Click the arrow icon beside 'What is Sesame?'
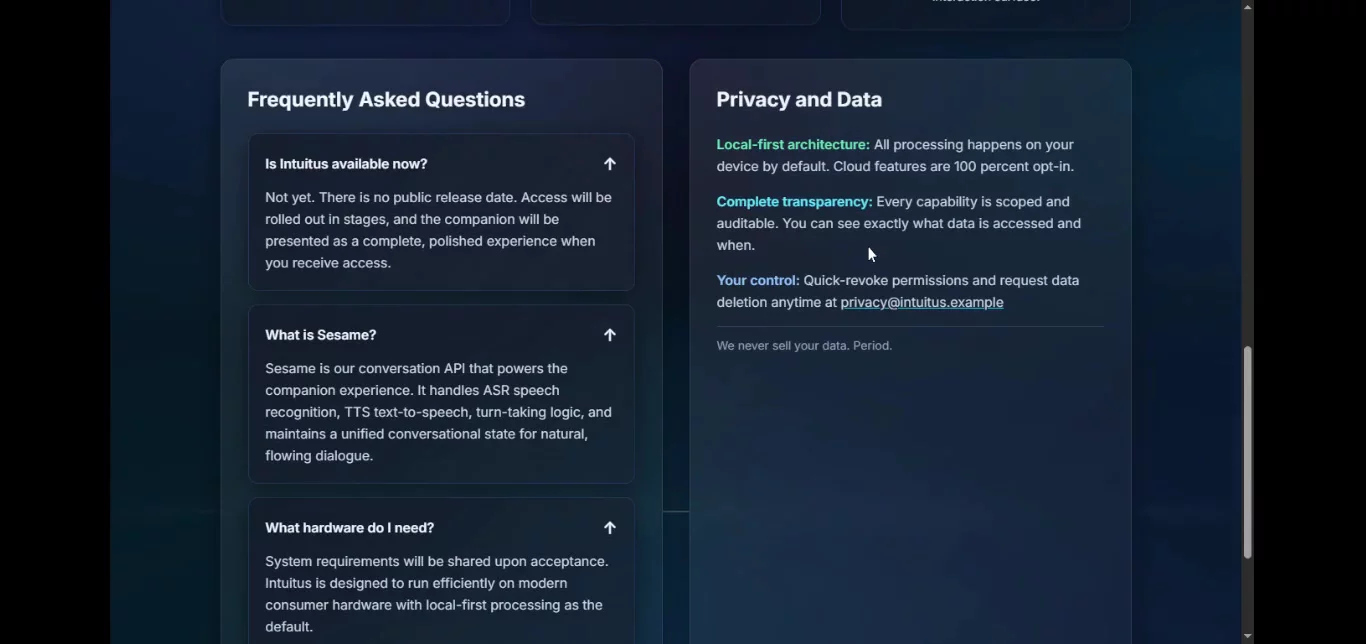The image size is (1366, 644). (609, 335)
